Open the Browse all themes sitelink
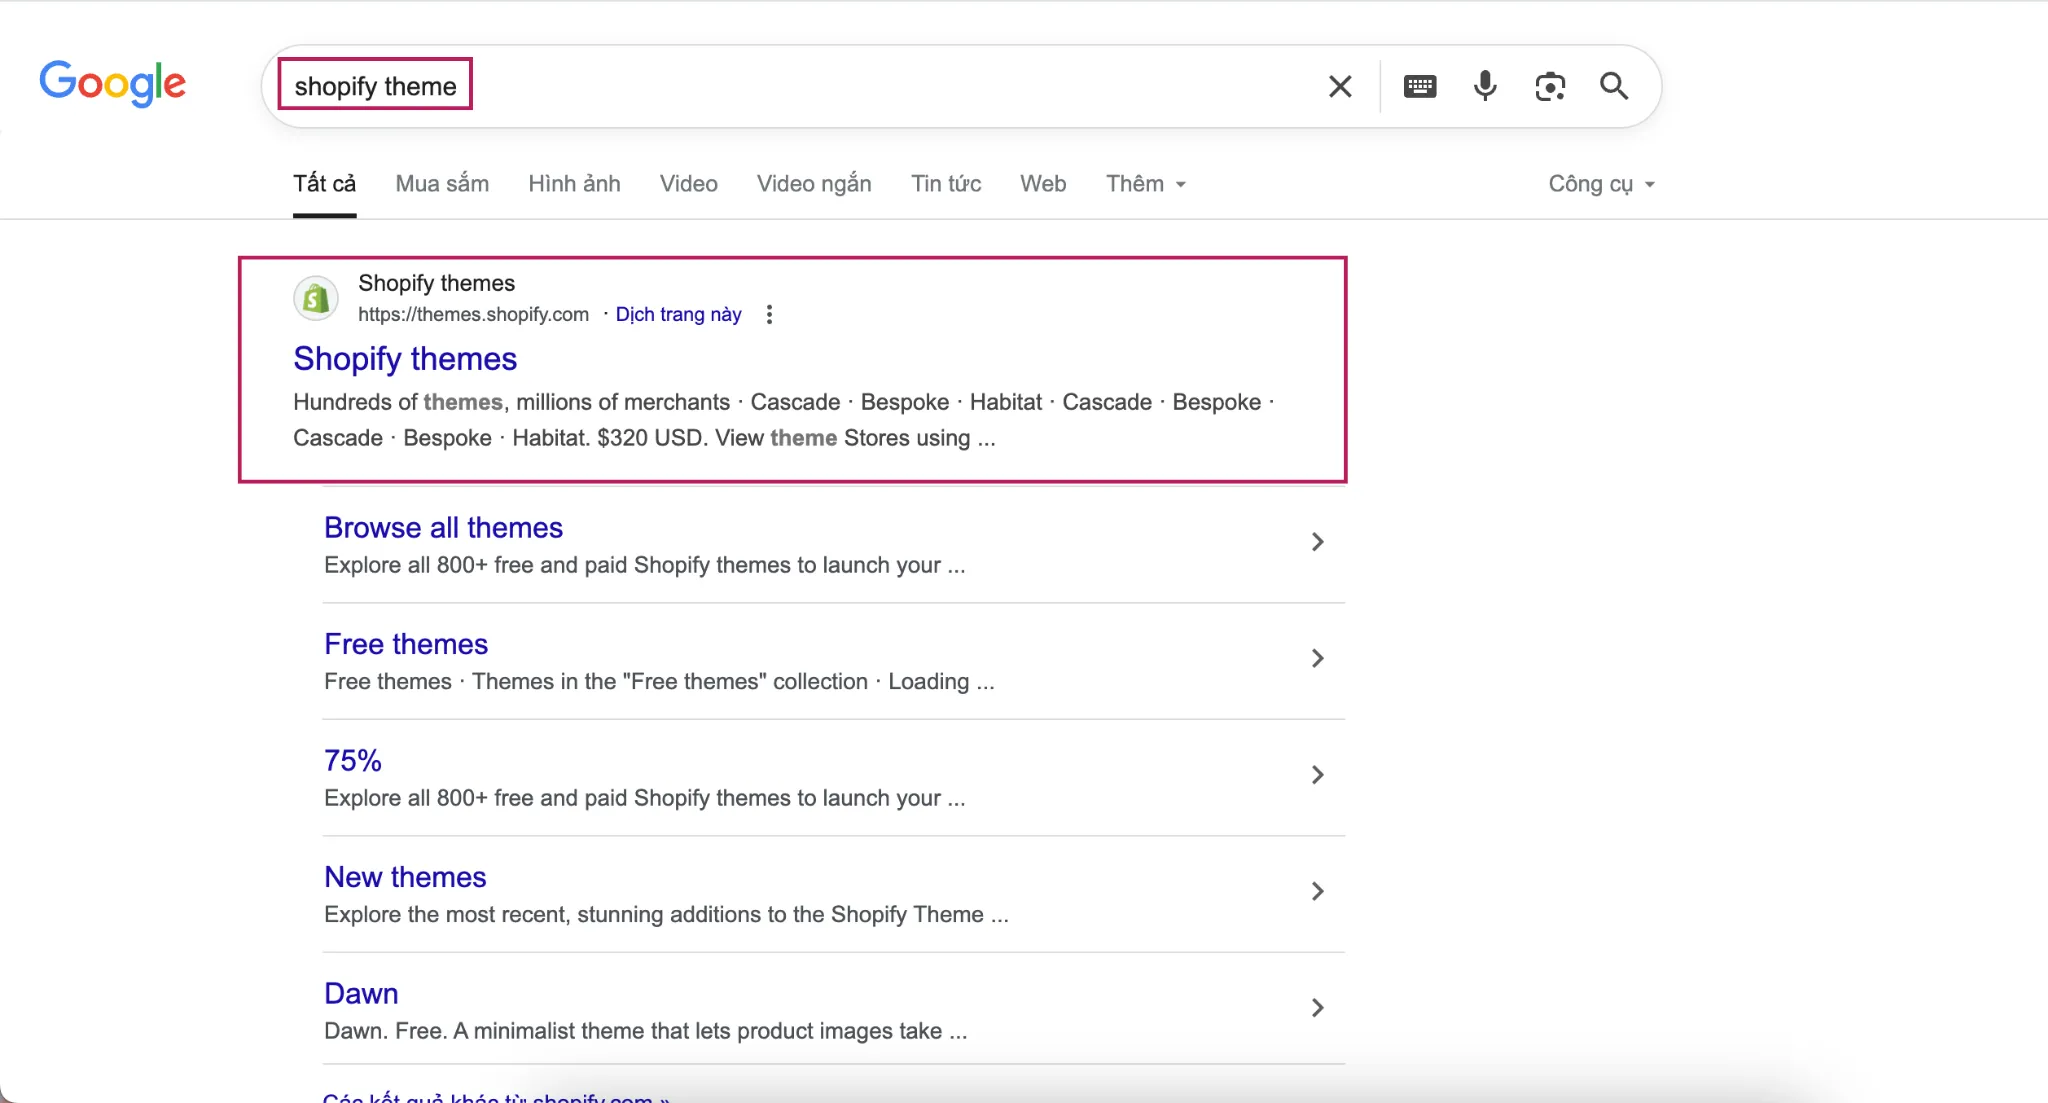This screenshot has width=2048, height=1103. (x=443, y=528)
